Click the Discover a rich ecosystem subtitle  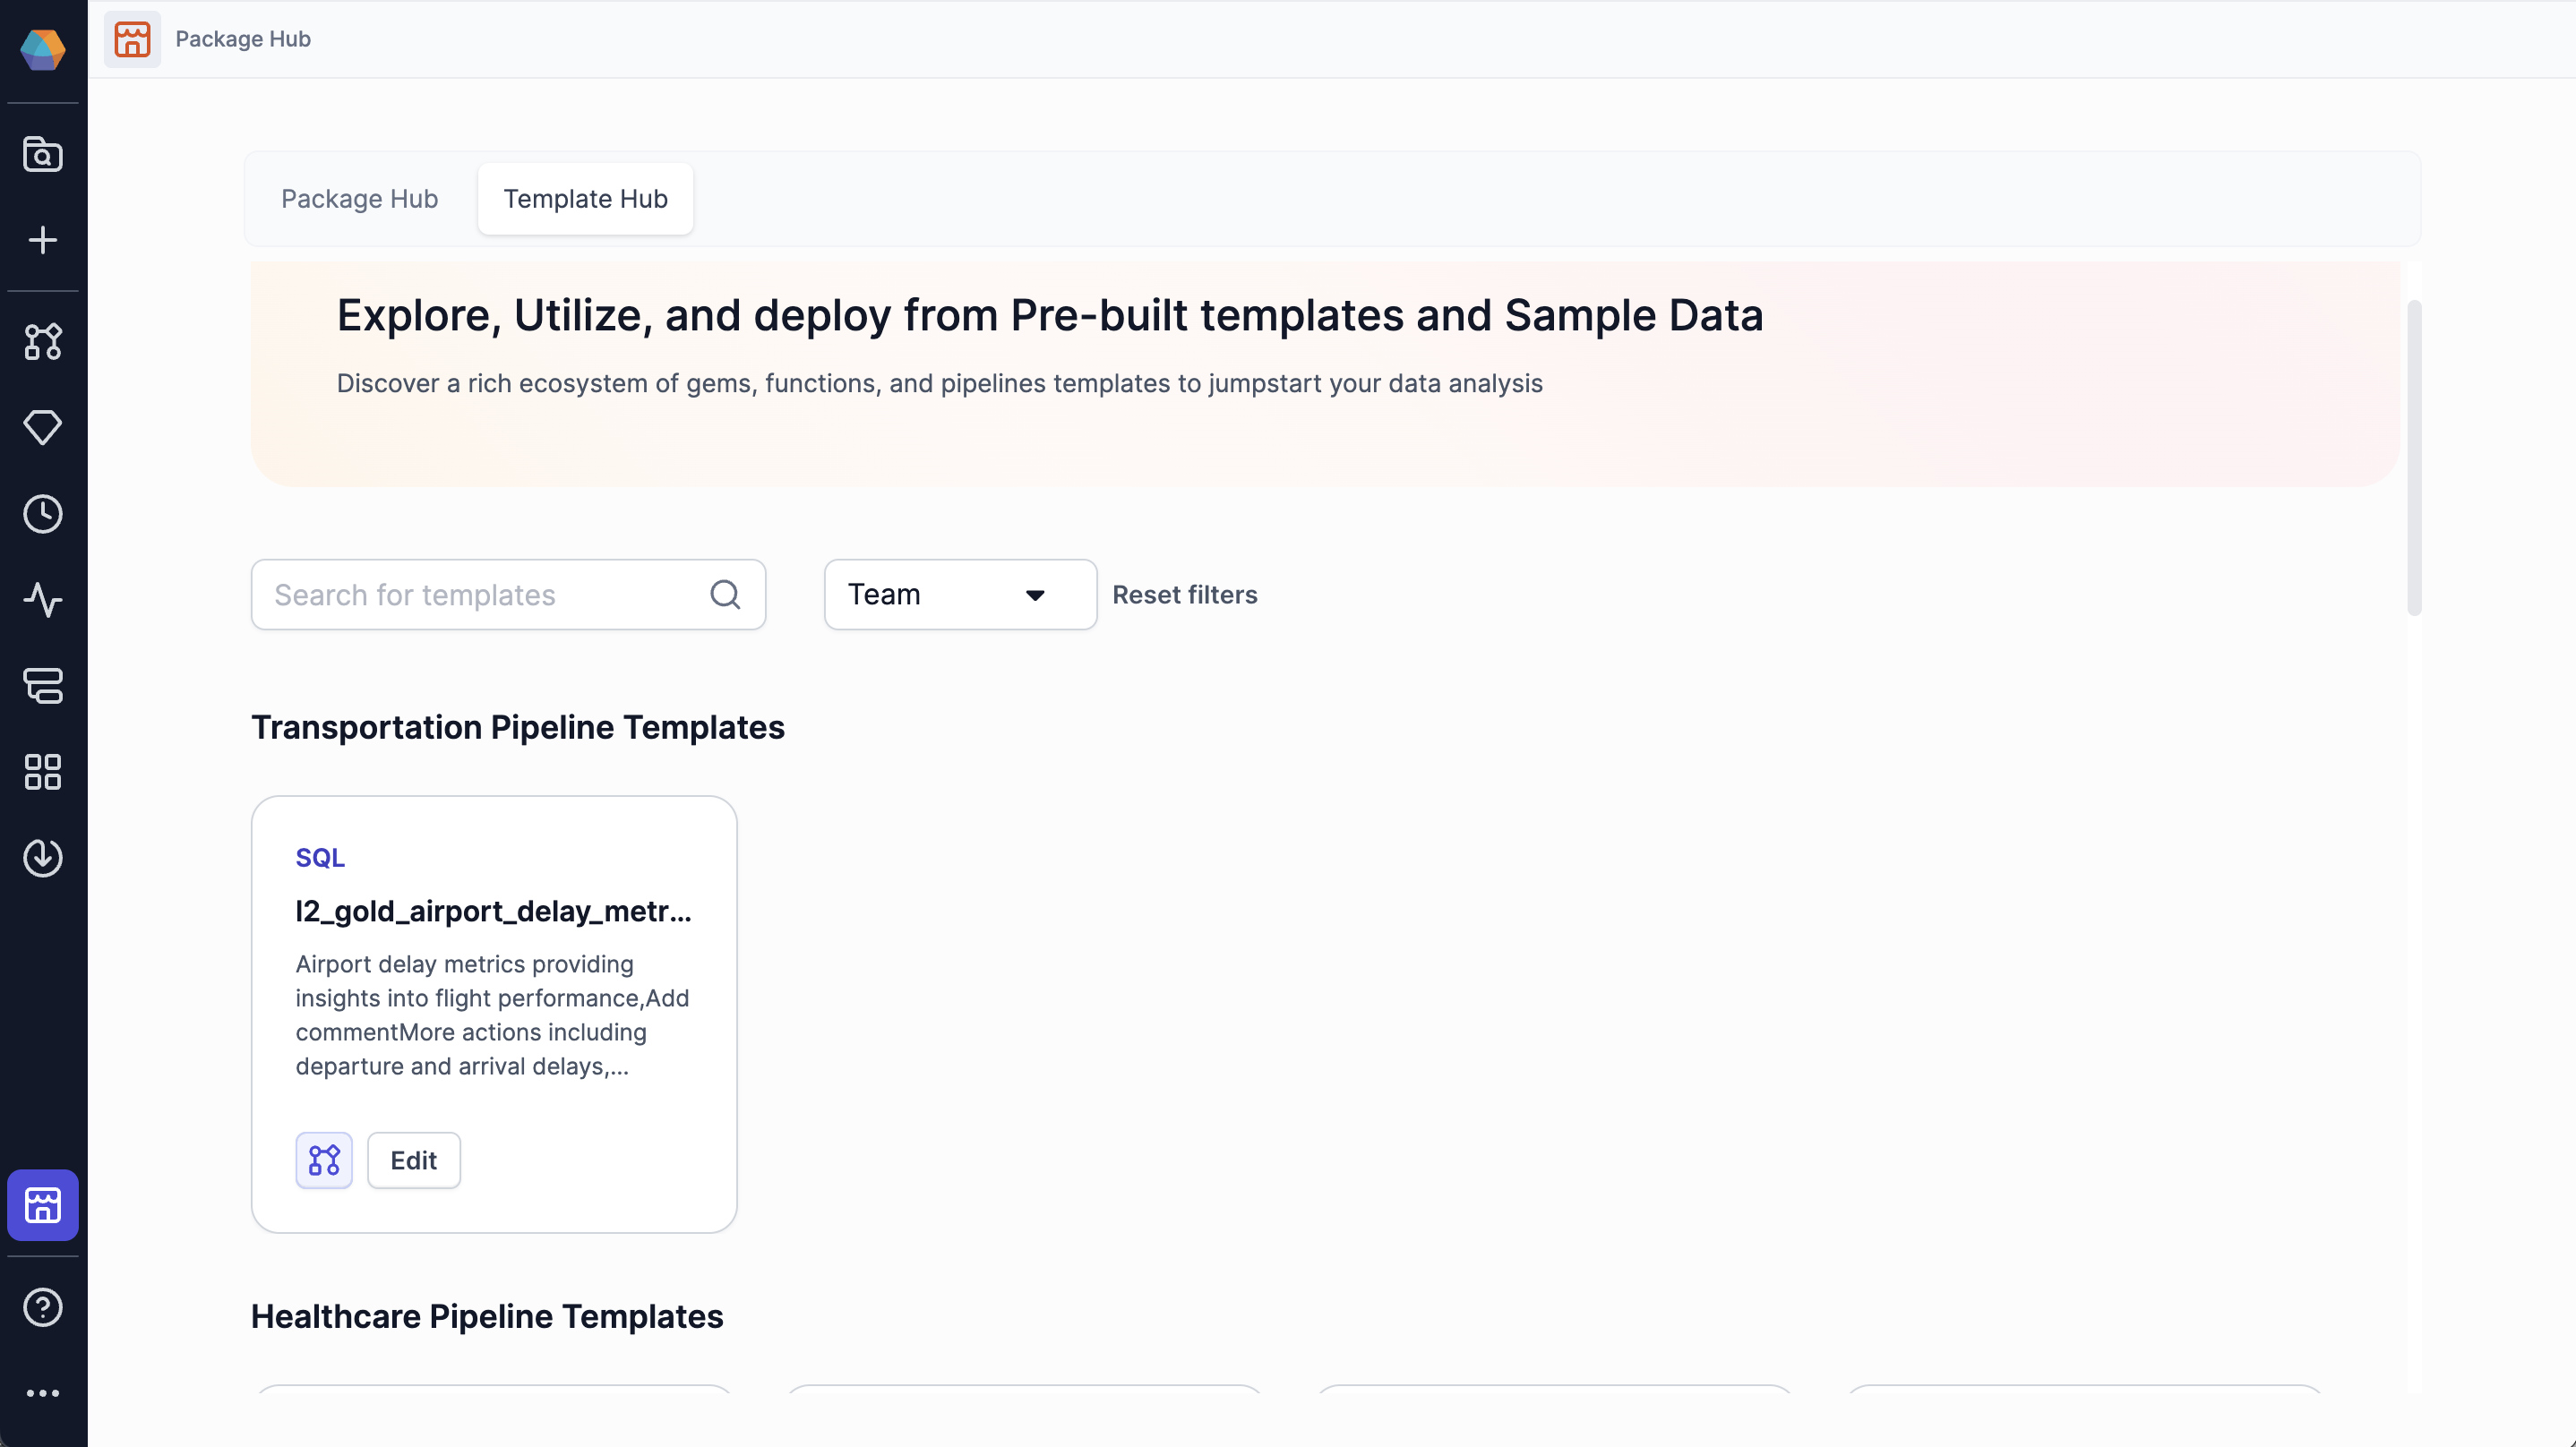[939, 384]
